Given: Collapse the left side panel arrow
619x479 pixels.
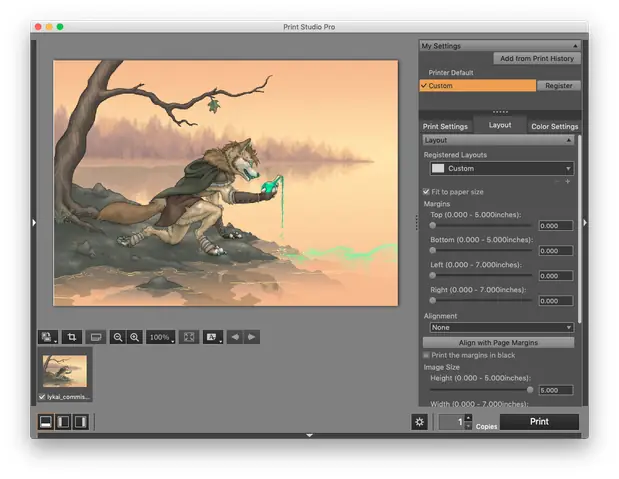Looking at the screenshot, I should [x=34, y=223].
